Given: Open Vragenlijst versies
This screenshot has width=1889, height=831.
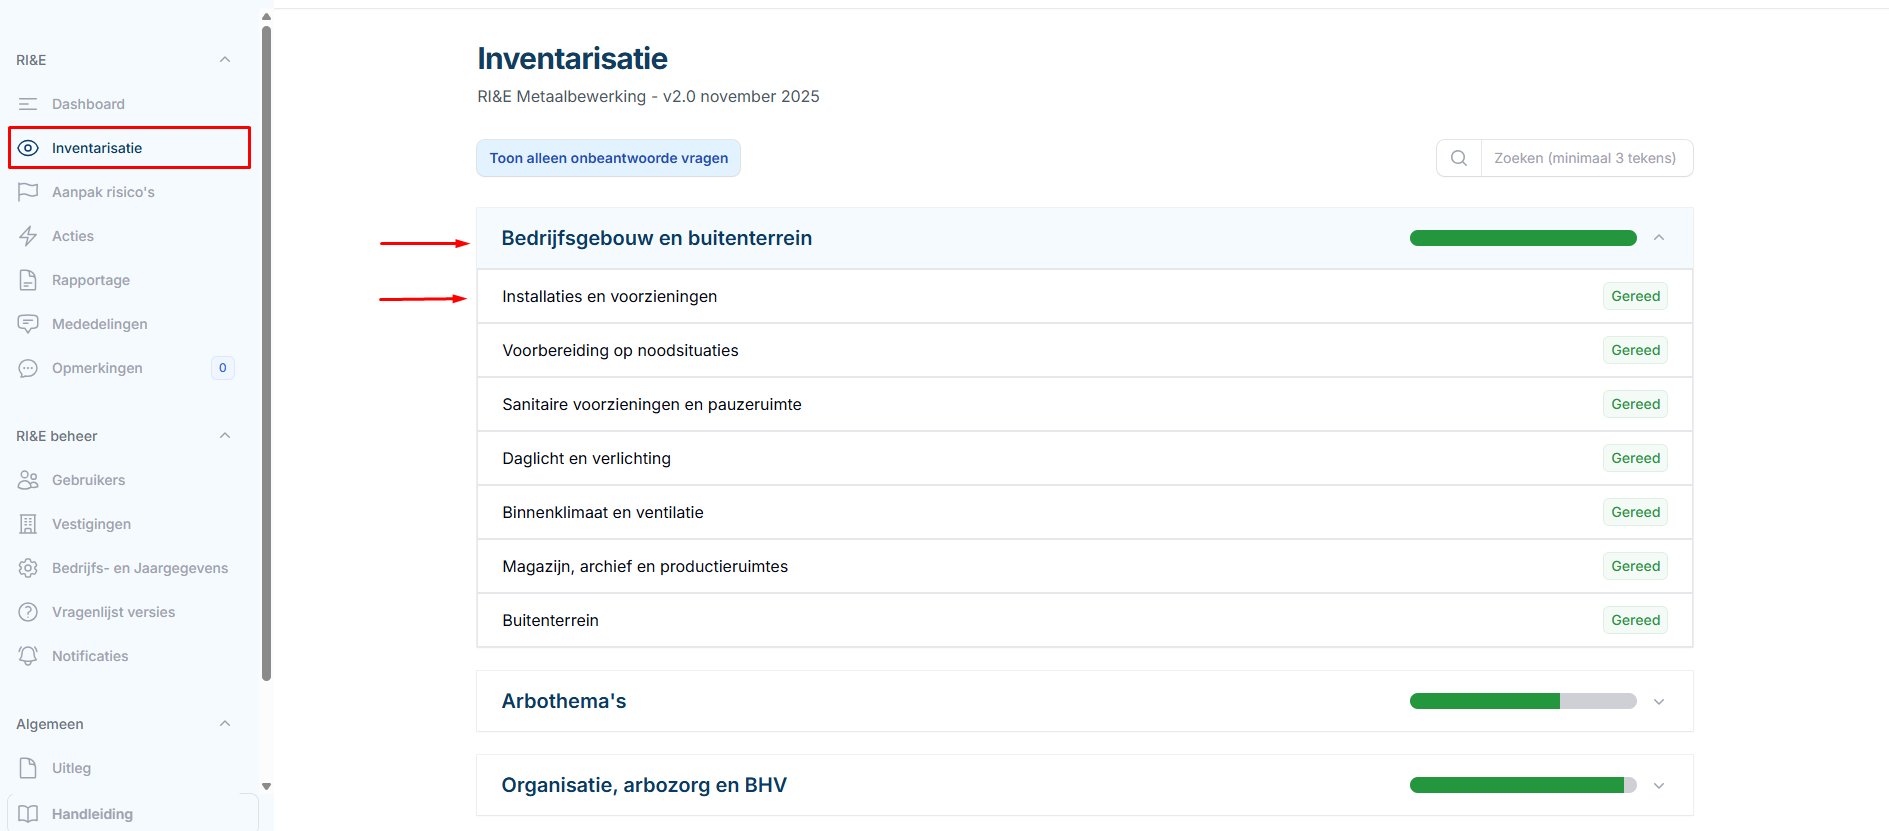Looking at the screenshot, I should [129, 612].
